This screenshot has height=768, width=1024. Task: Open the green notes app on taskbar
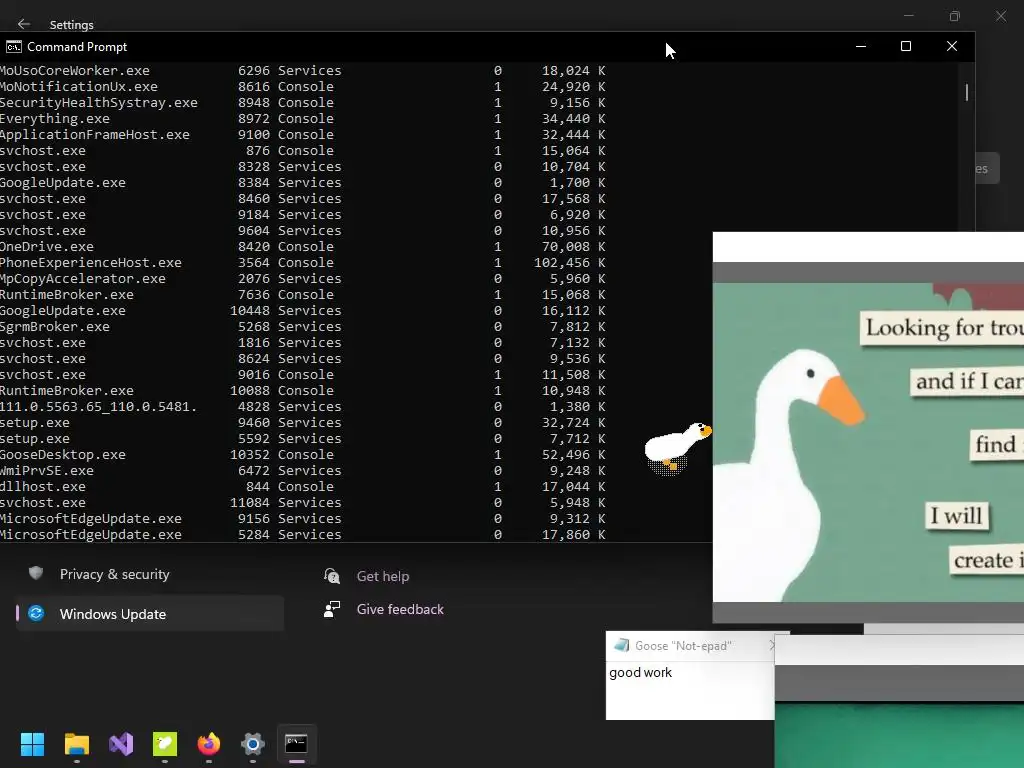click(x=165, y=744)
